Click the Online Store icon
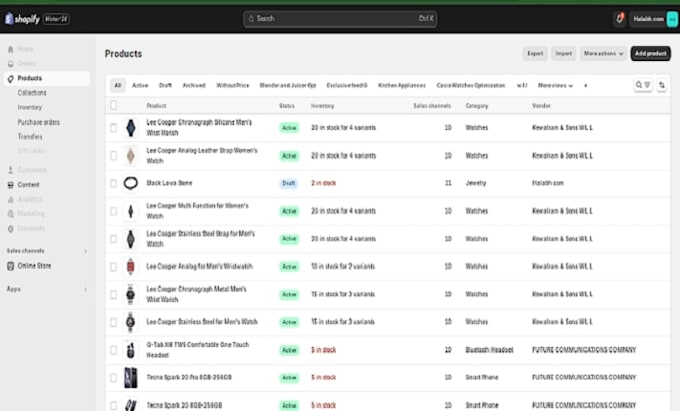The image size is (680, 411). (x=10, y=266)
